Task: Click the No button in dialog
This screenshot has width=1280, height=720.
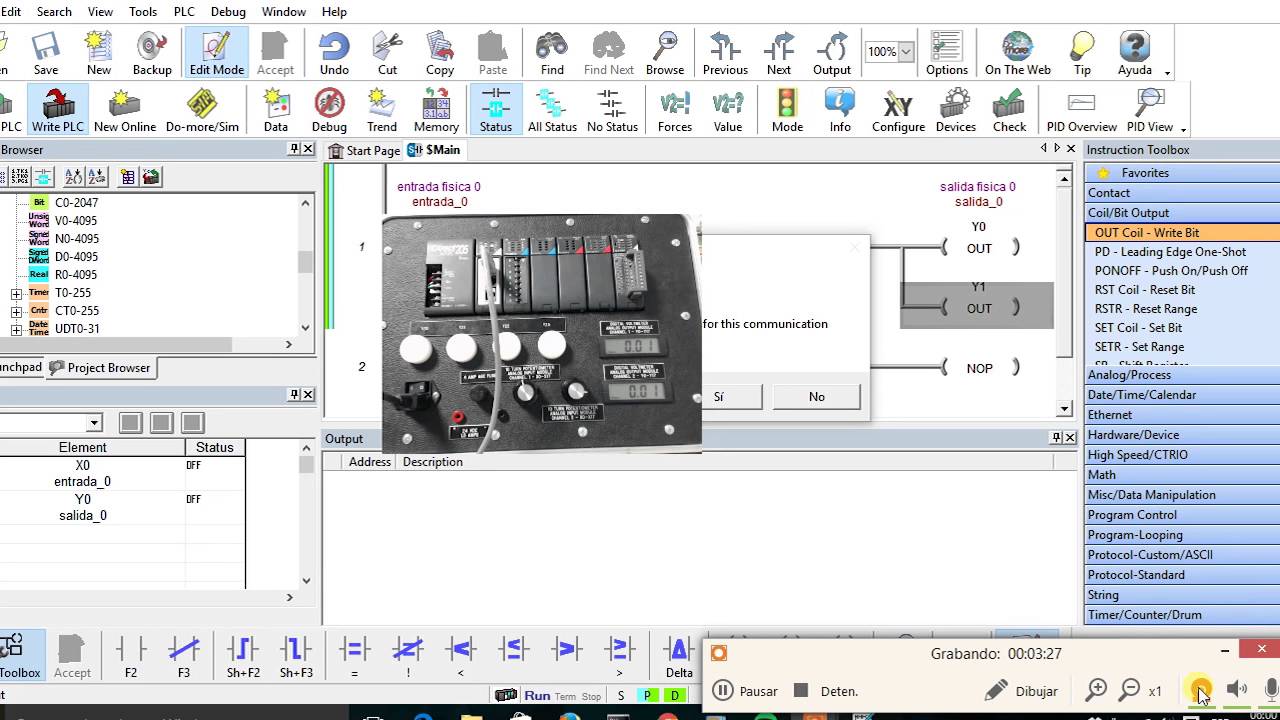Action: pos(817,397)
